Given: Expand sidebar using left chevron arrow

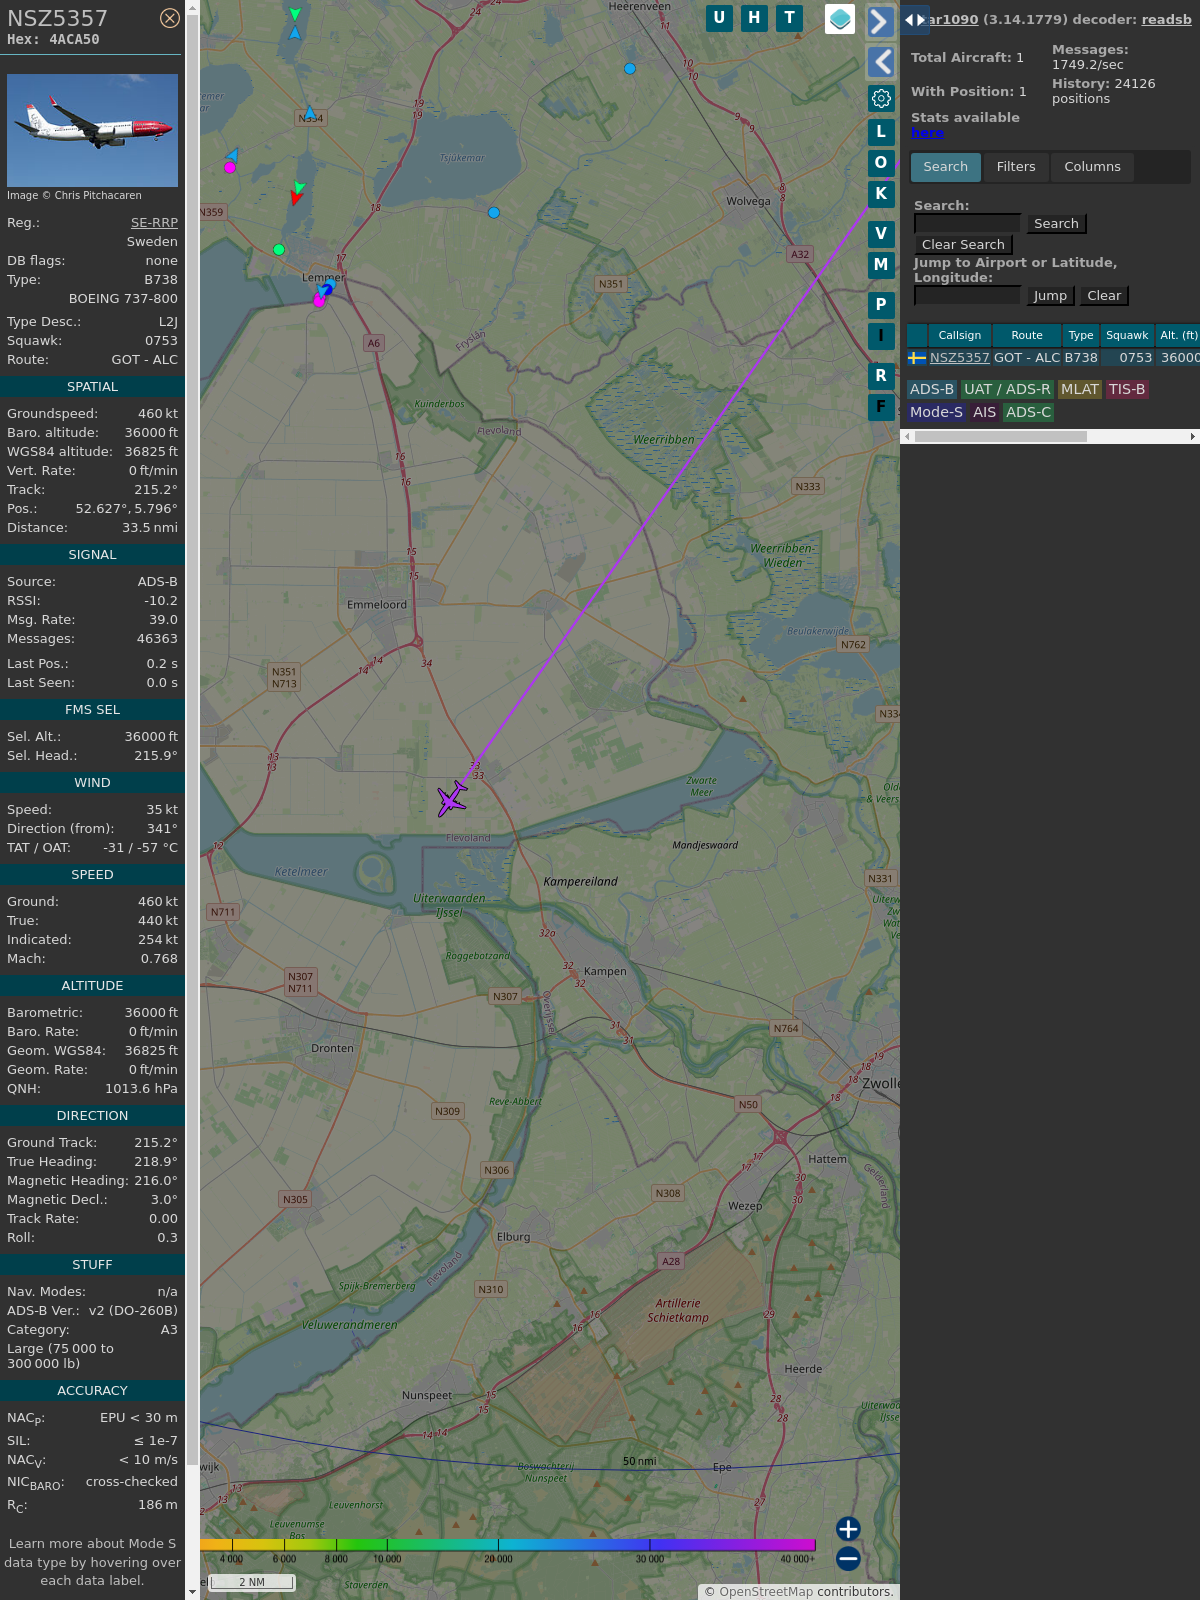Looking at the screenshot, I should [881, 62].
